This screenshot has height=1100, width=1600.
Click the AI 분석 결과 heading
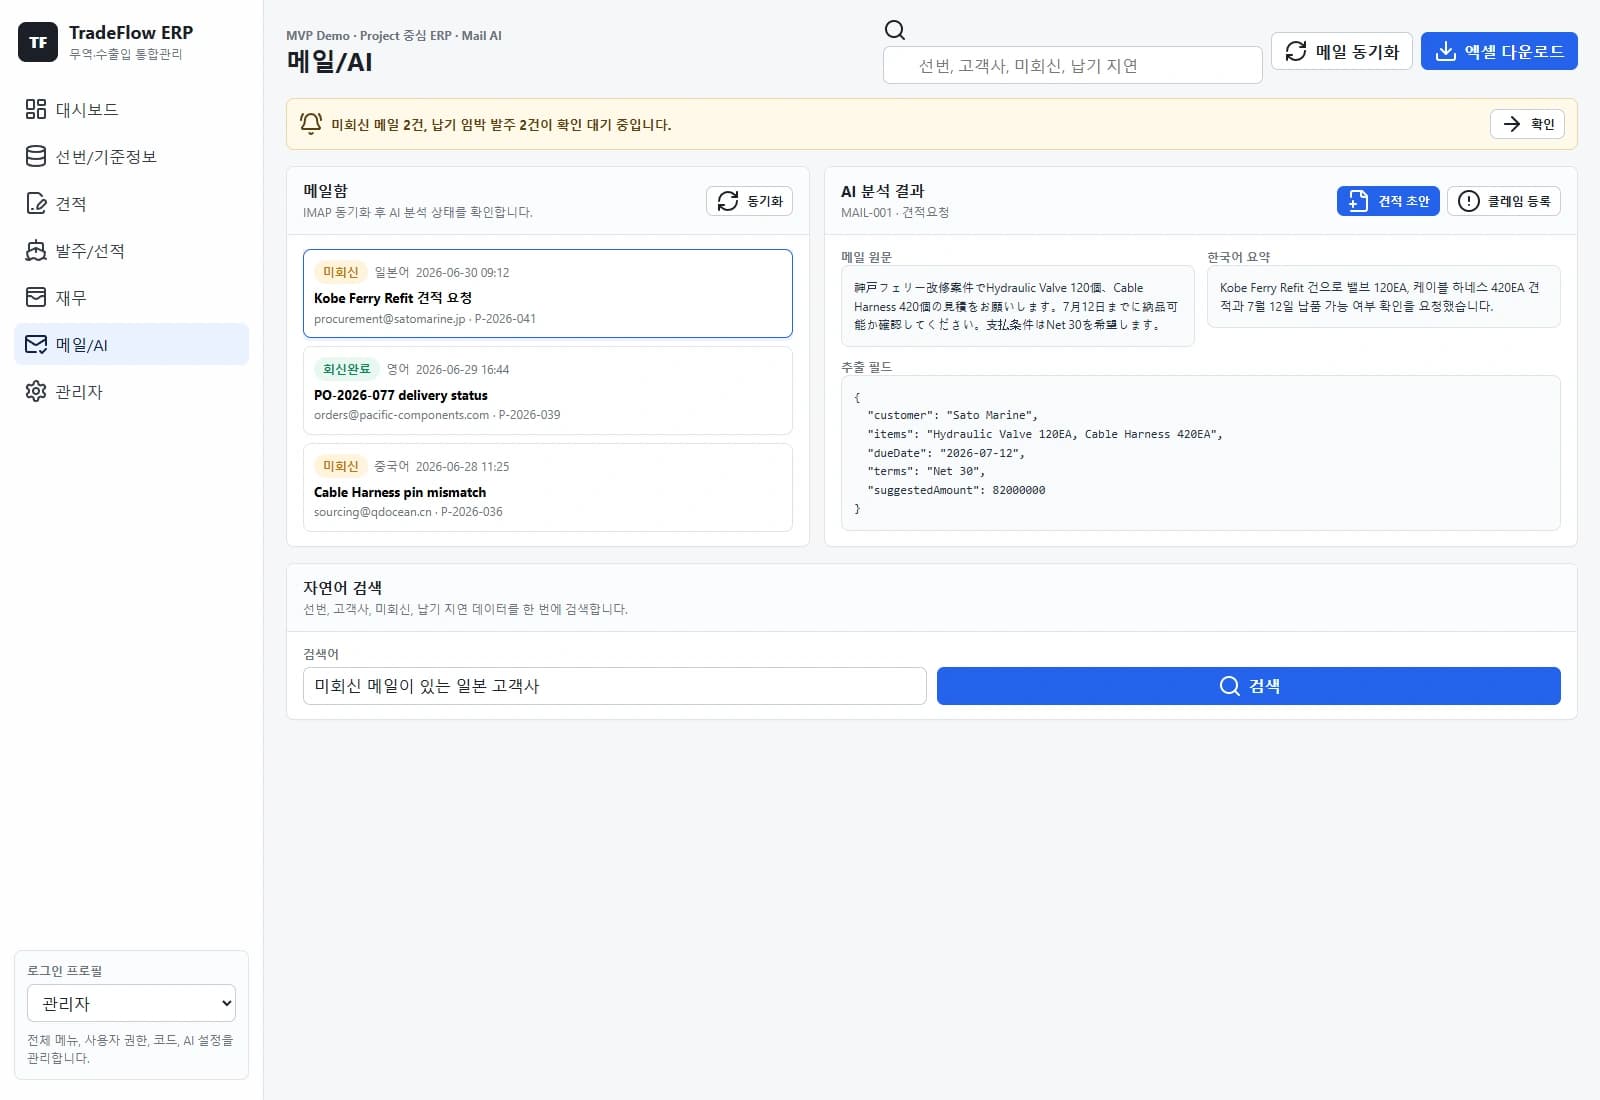[883, 191]
